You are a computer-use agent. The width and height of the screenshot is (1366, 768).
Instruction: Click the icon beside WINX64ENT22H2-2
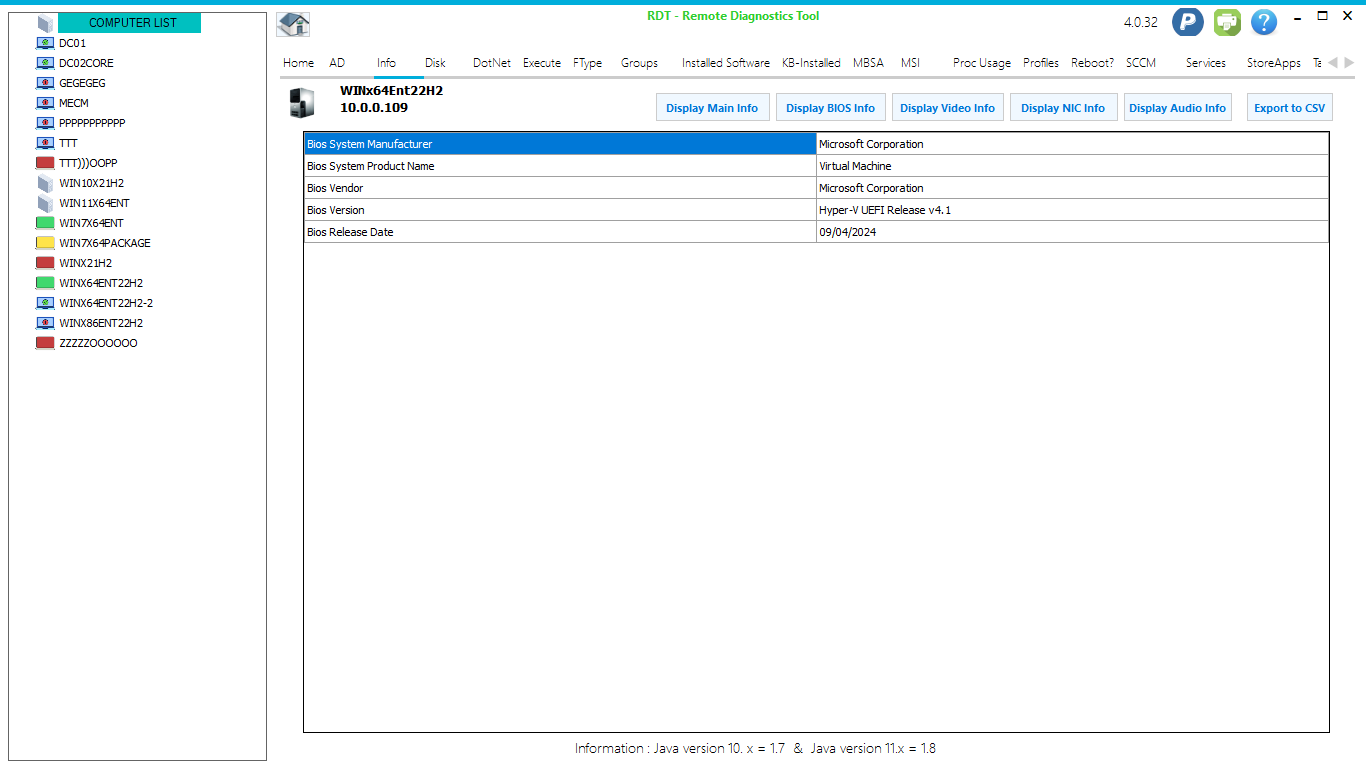click(x=45, y=303)
